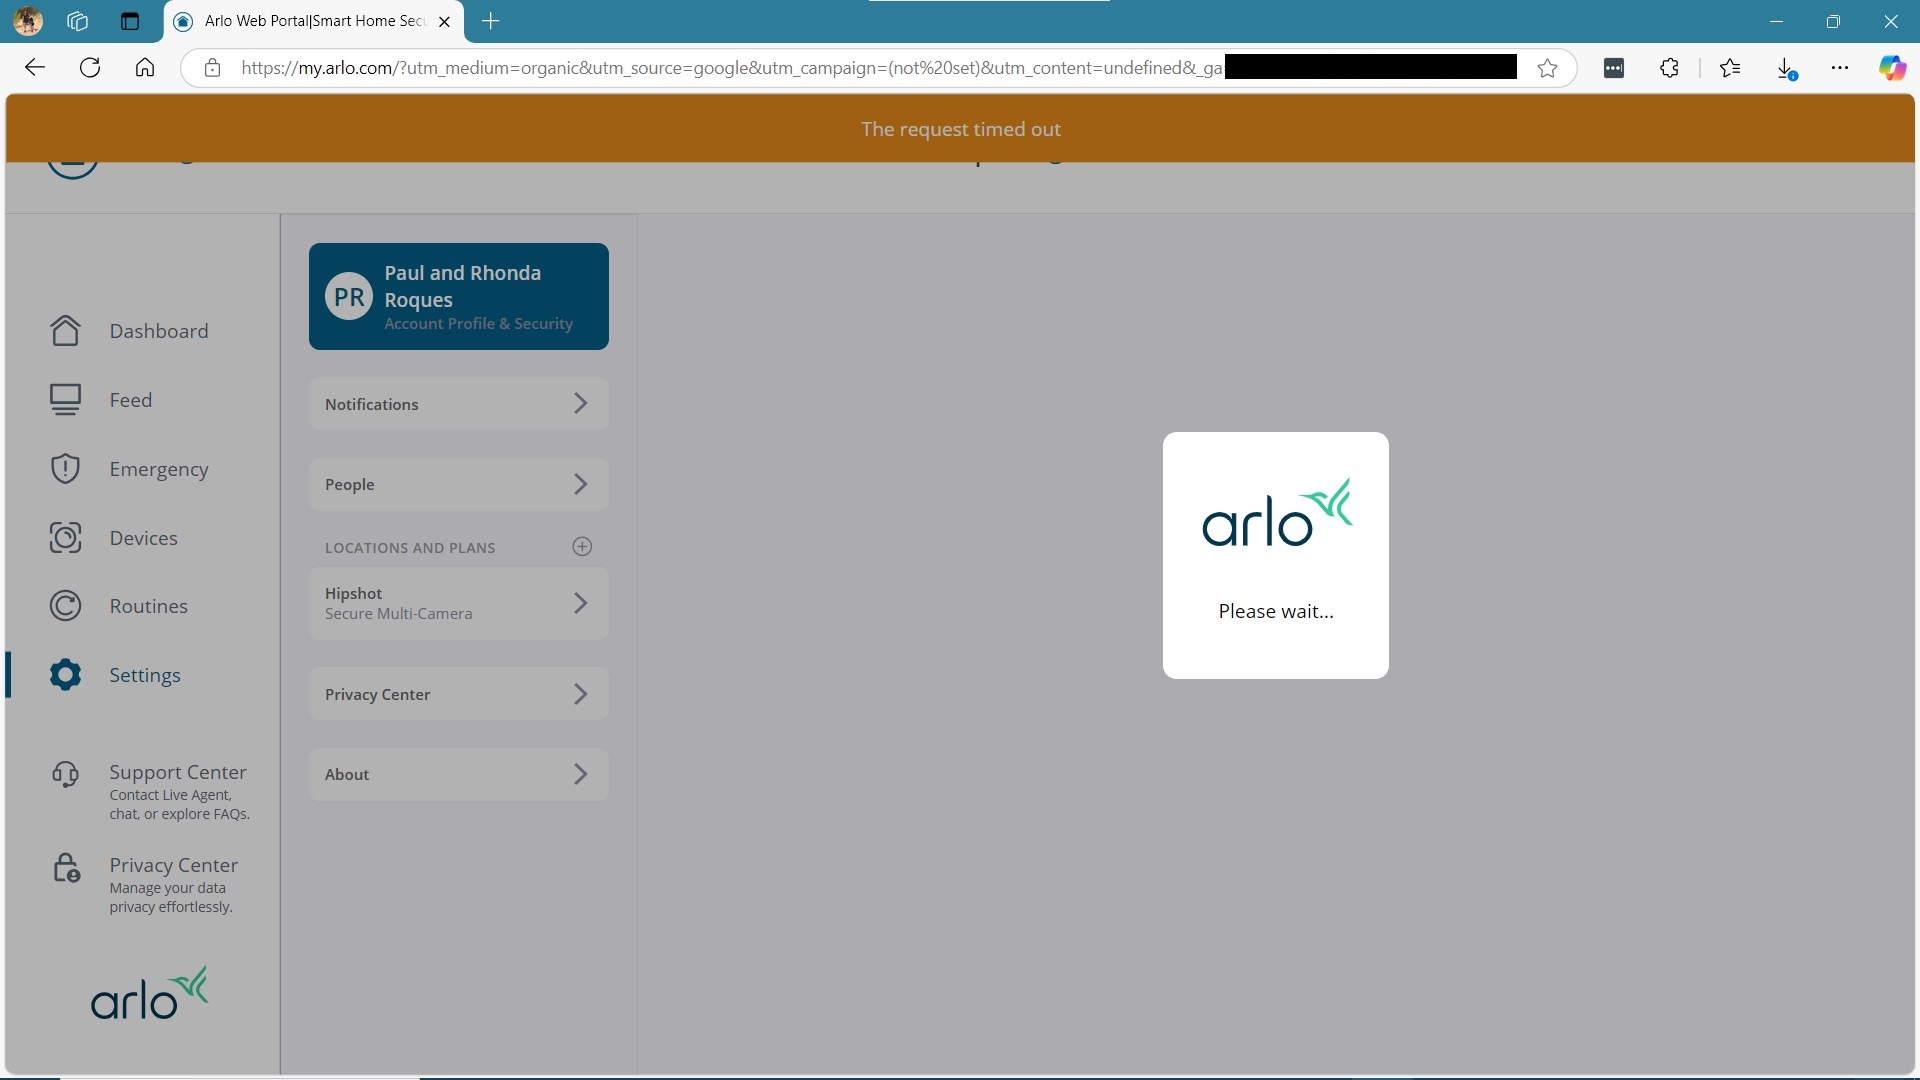Screen dimensions: 1920x1080
Task: Refresh the page in the browser
Action: pos(90,68)
